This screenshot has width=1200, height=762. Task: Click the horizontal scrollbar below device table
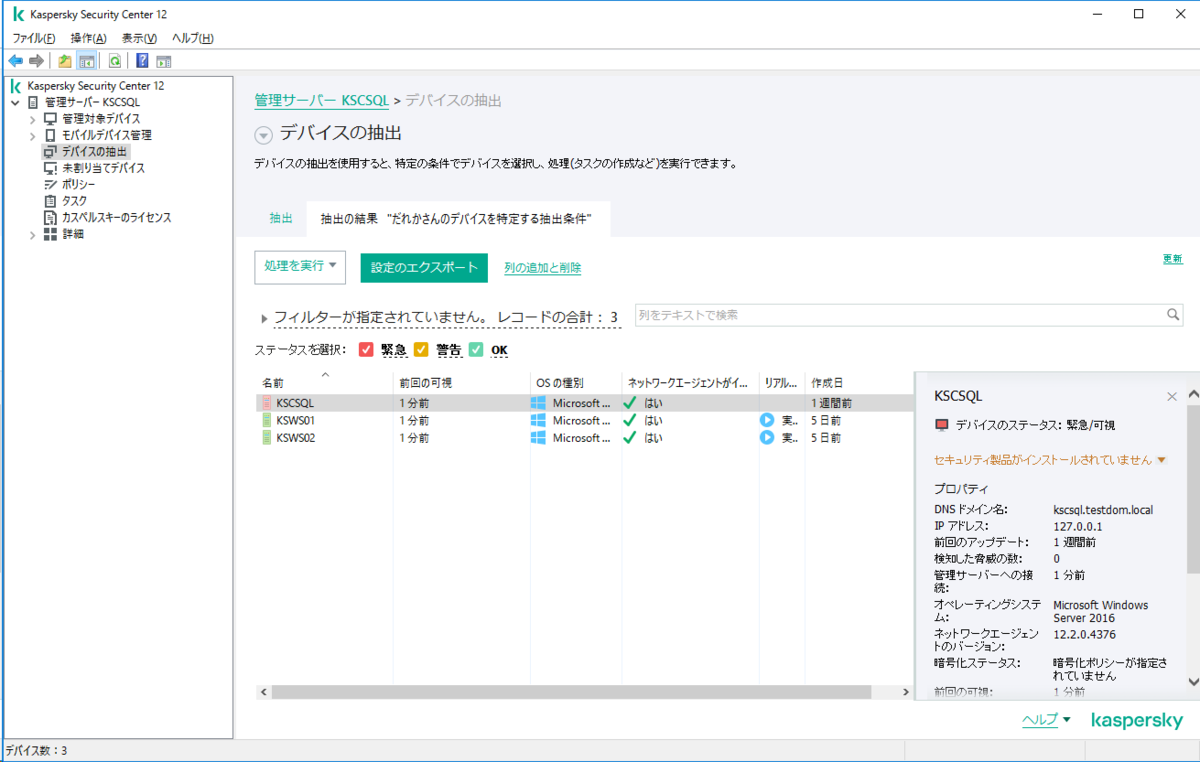click(x=573, y=692)
